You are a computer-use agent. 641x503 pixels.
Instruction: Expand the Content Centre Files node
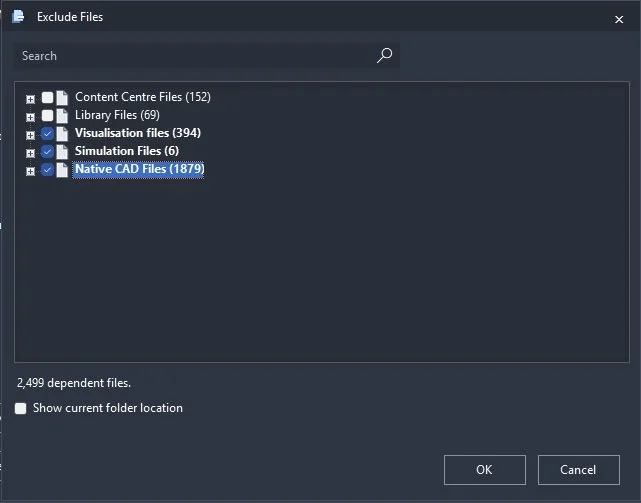pos(30,99)
